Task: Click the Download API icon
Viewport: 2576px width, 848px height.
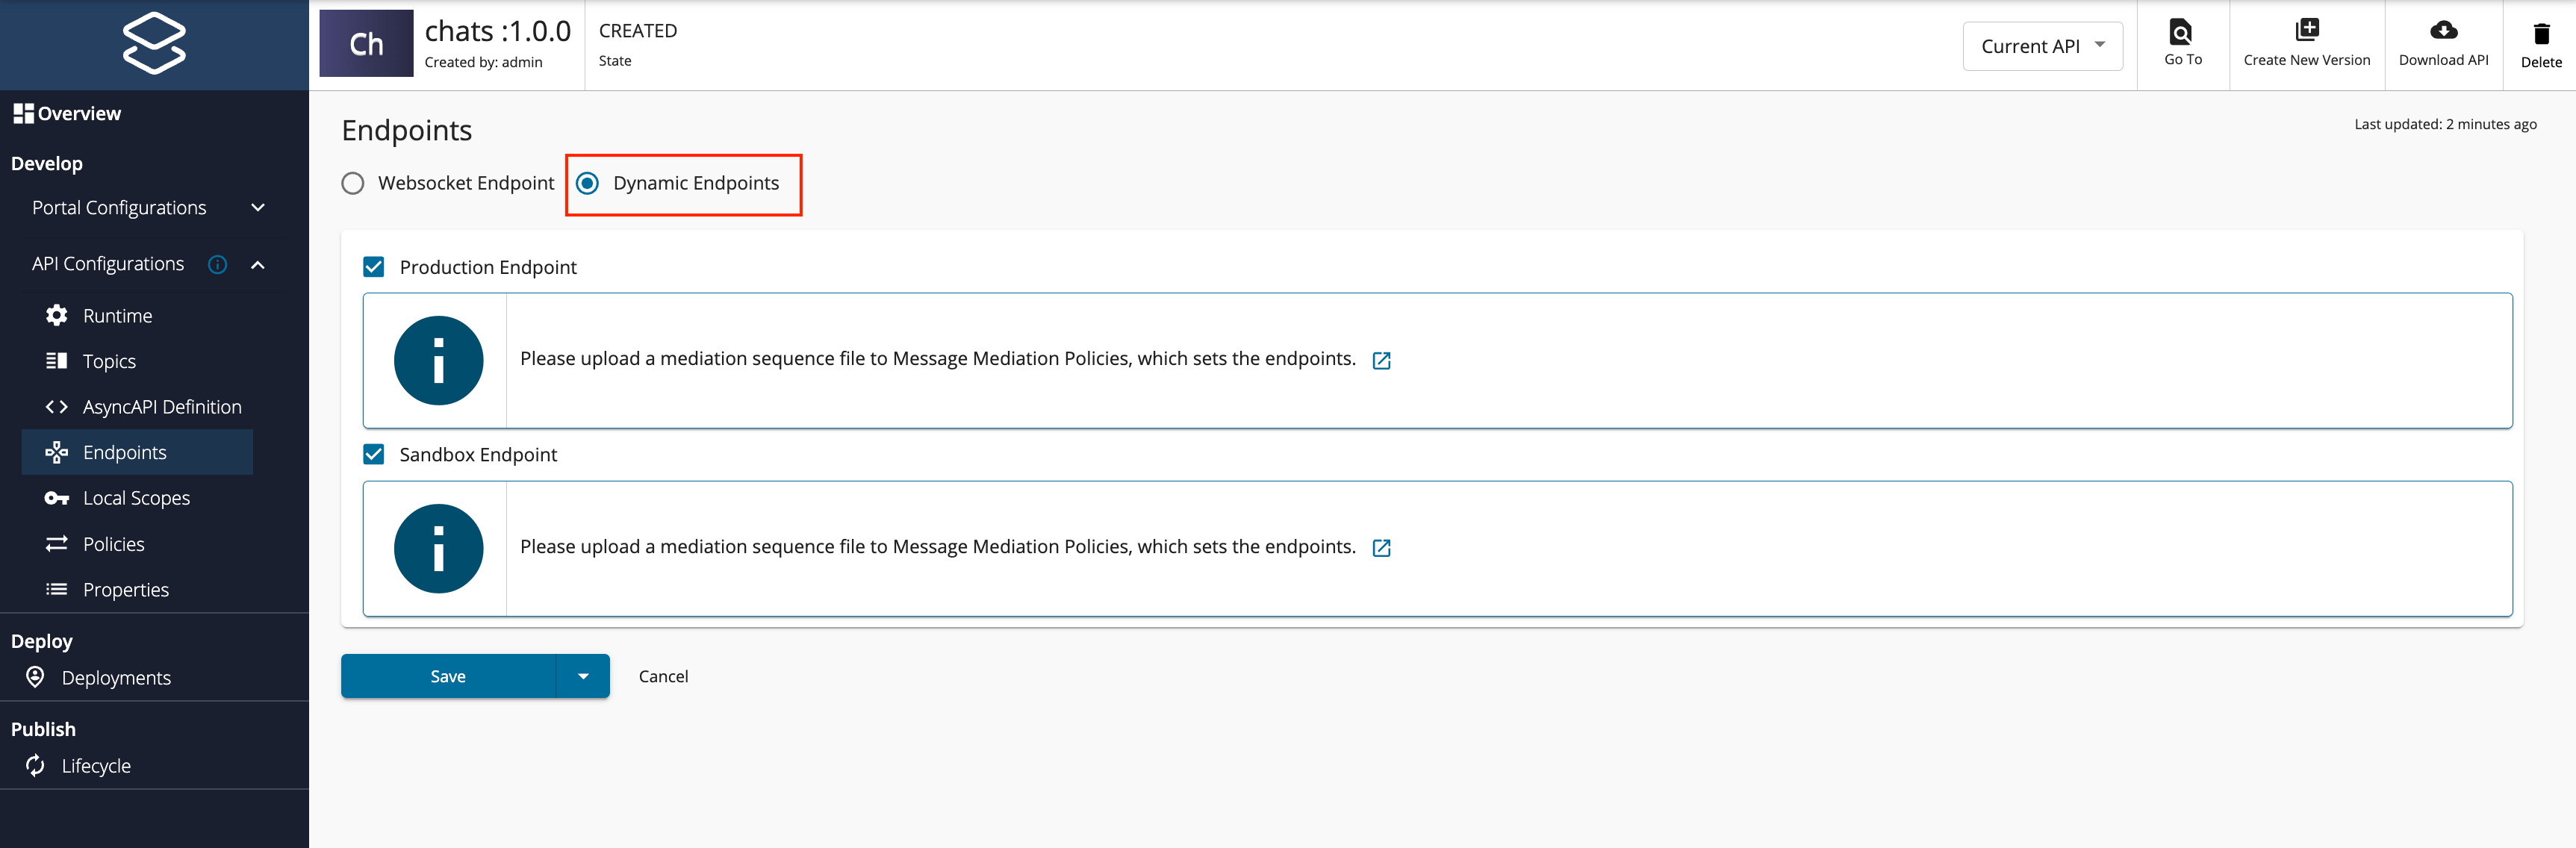Action: [2443, 30]
